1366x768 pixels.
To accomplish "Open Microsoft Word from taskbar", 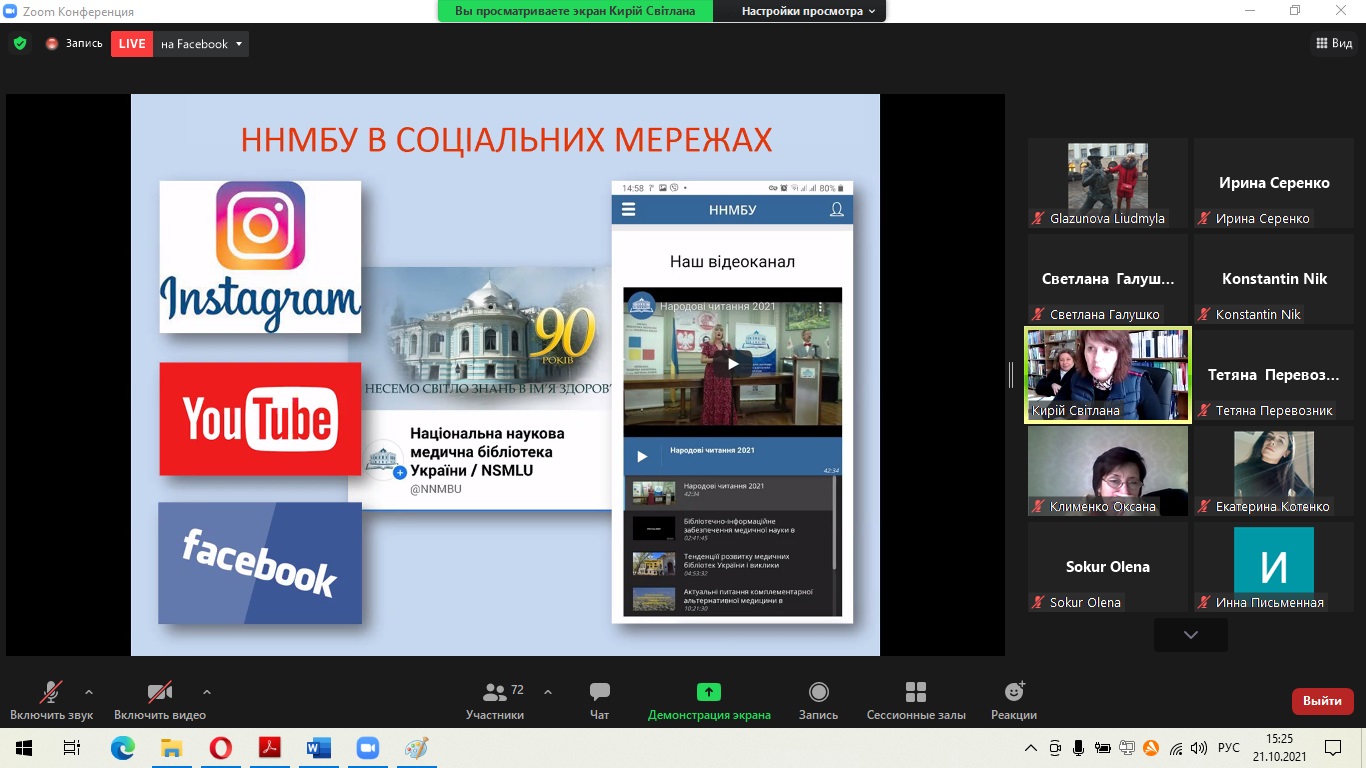I will (318, 748).
